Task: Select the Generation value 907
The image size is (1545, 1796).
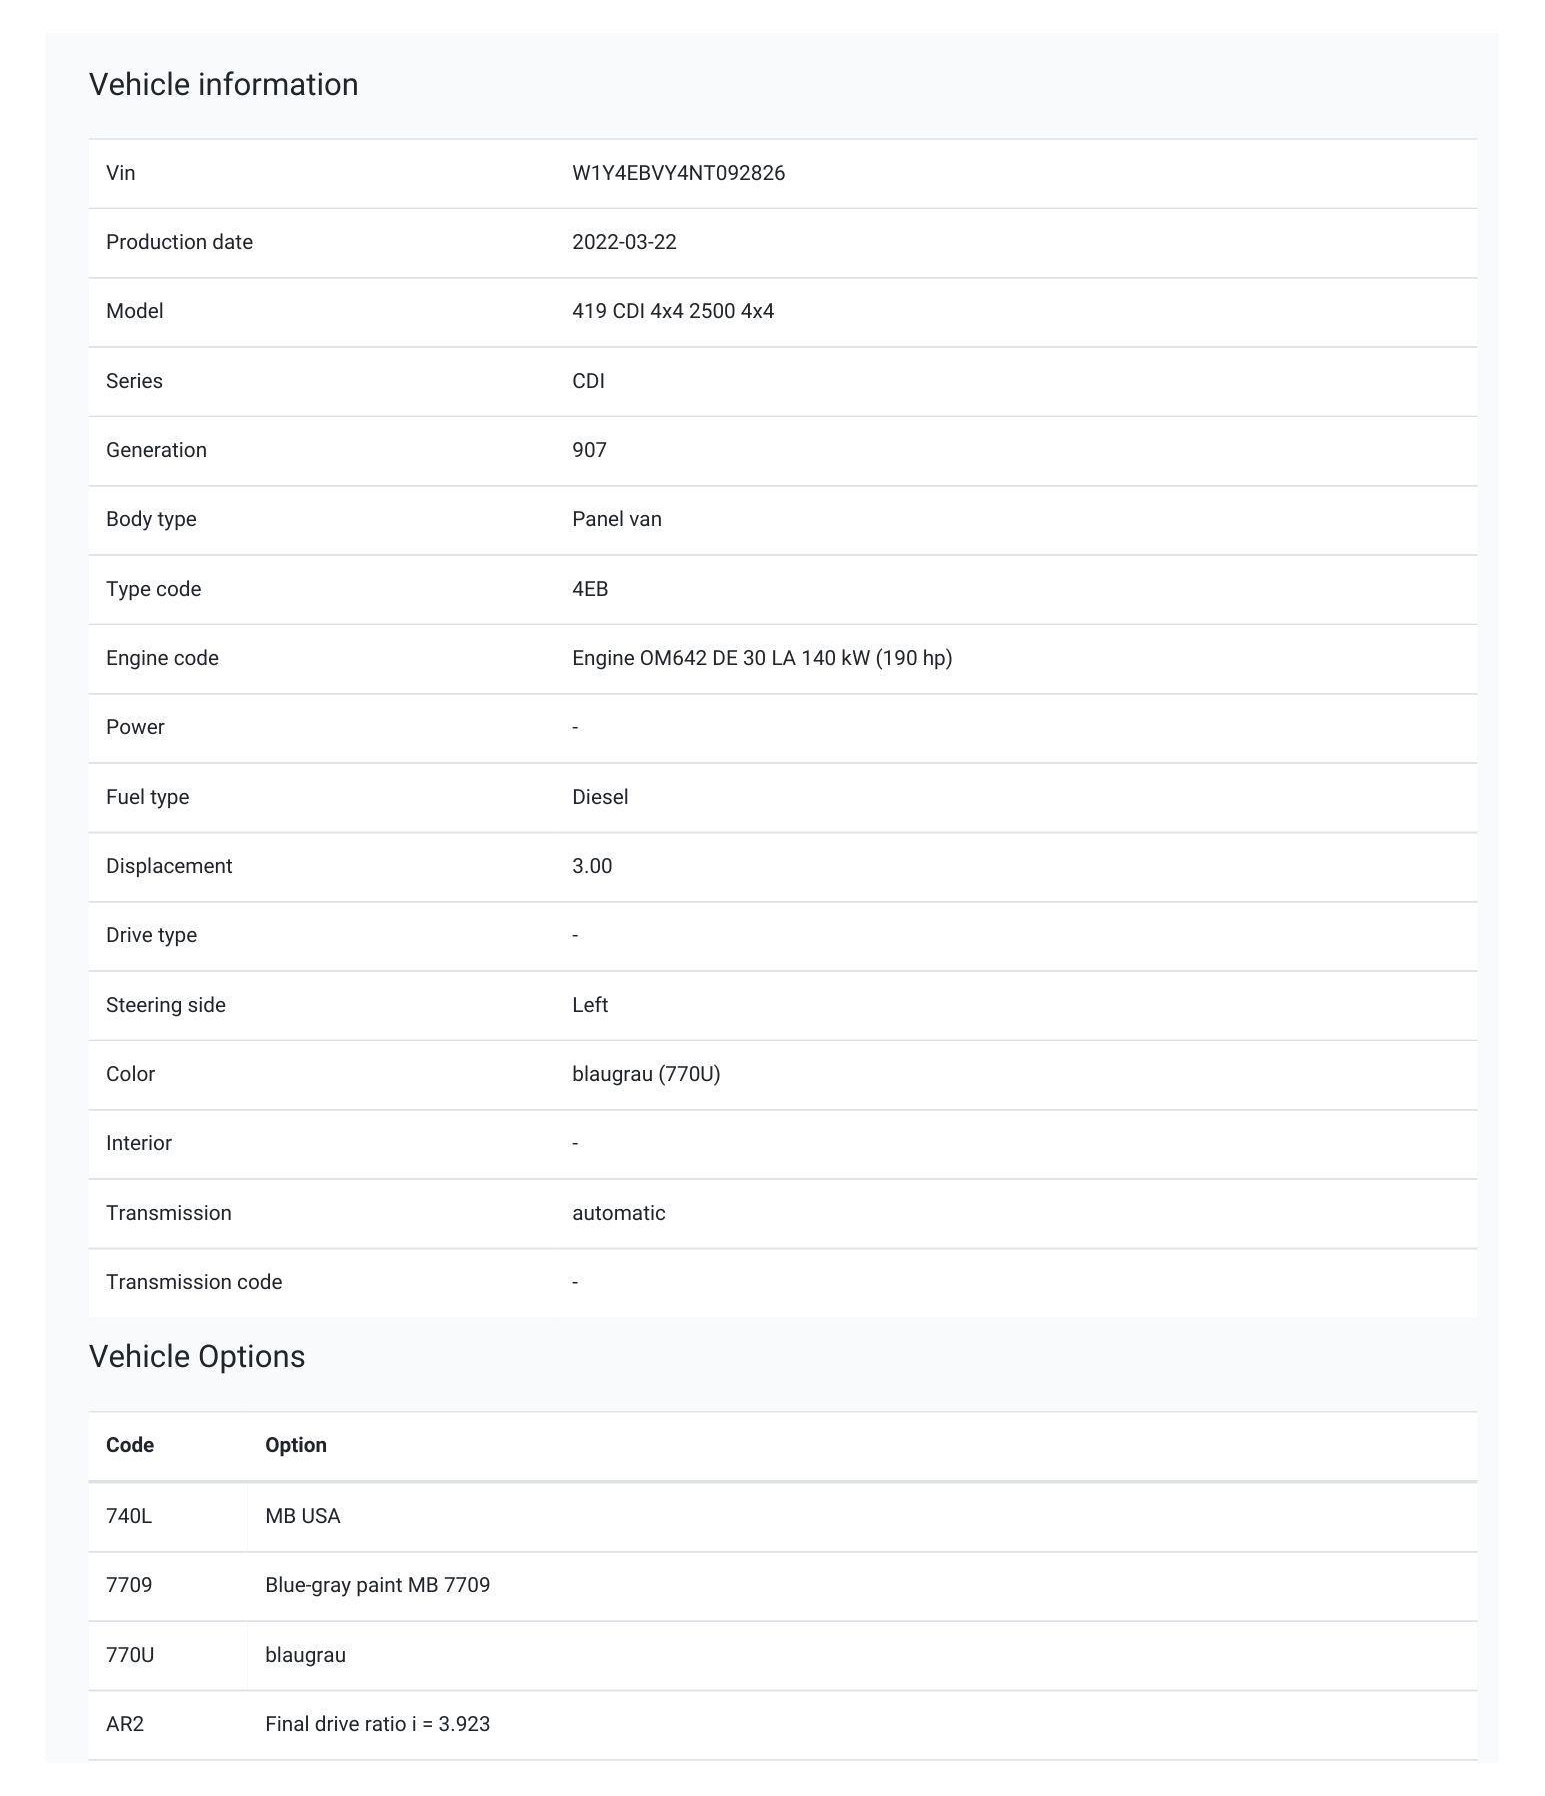Action: (589, 450)
